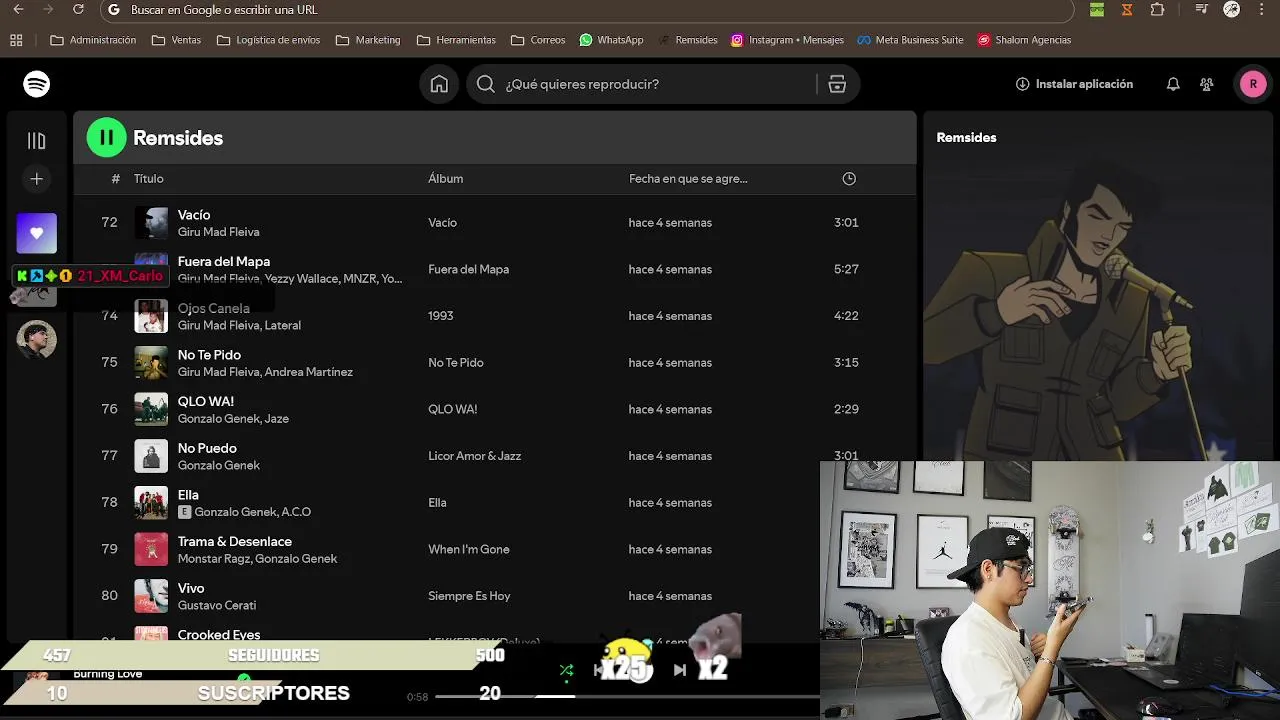Screen dimensions: 1280x720
Task: Open the Herramientas bookmark folder
Action: [456, 40]
